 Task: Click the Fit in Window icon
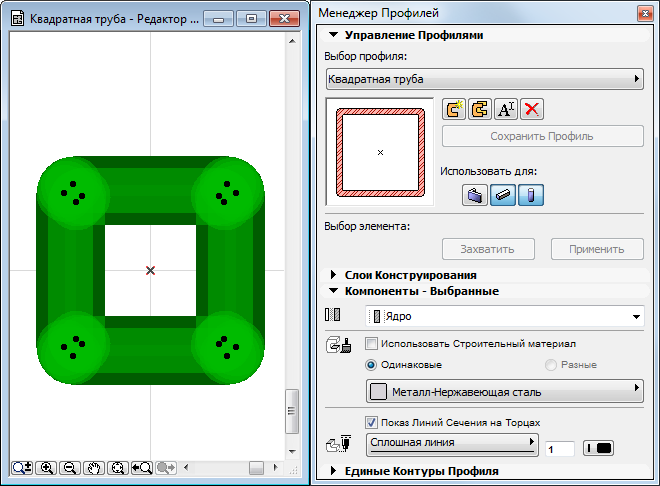coord(118,467)
